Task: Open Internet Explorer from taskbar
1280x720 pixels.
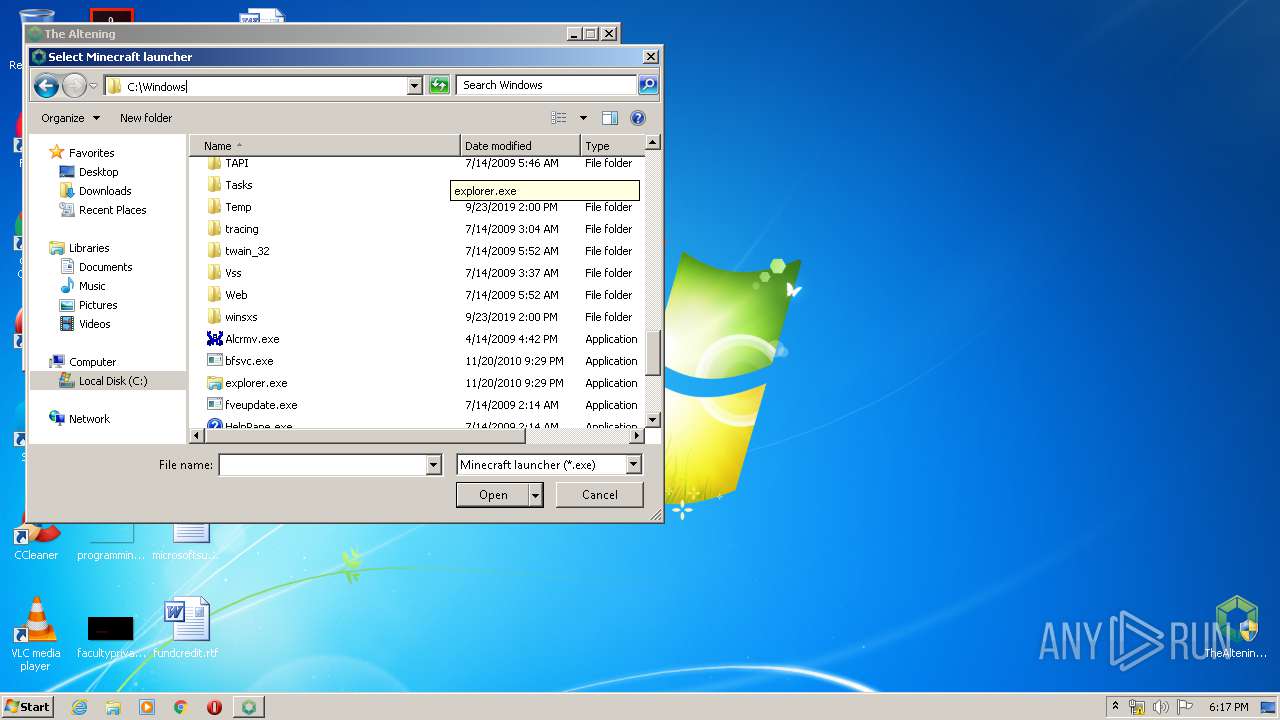Action: click(x=79, y=707)
